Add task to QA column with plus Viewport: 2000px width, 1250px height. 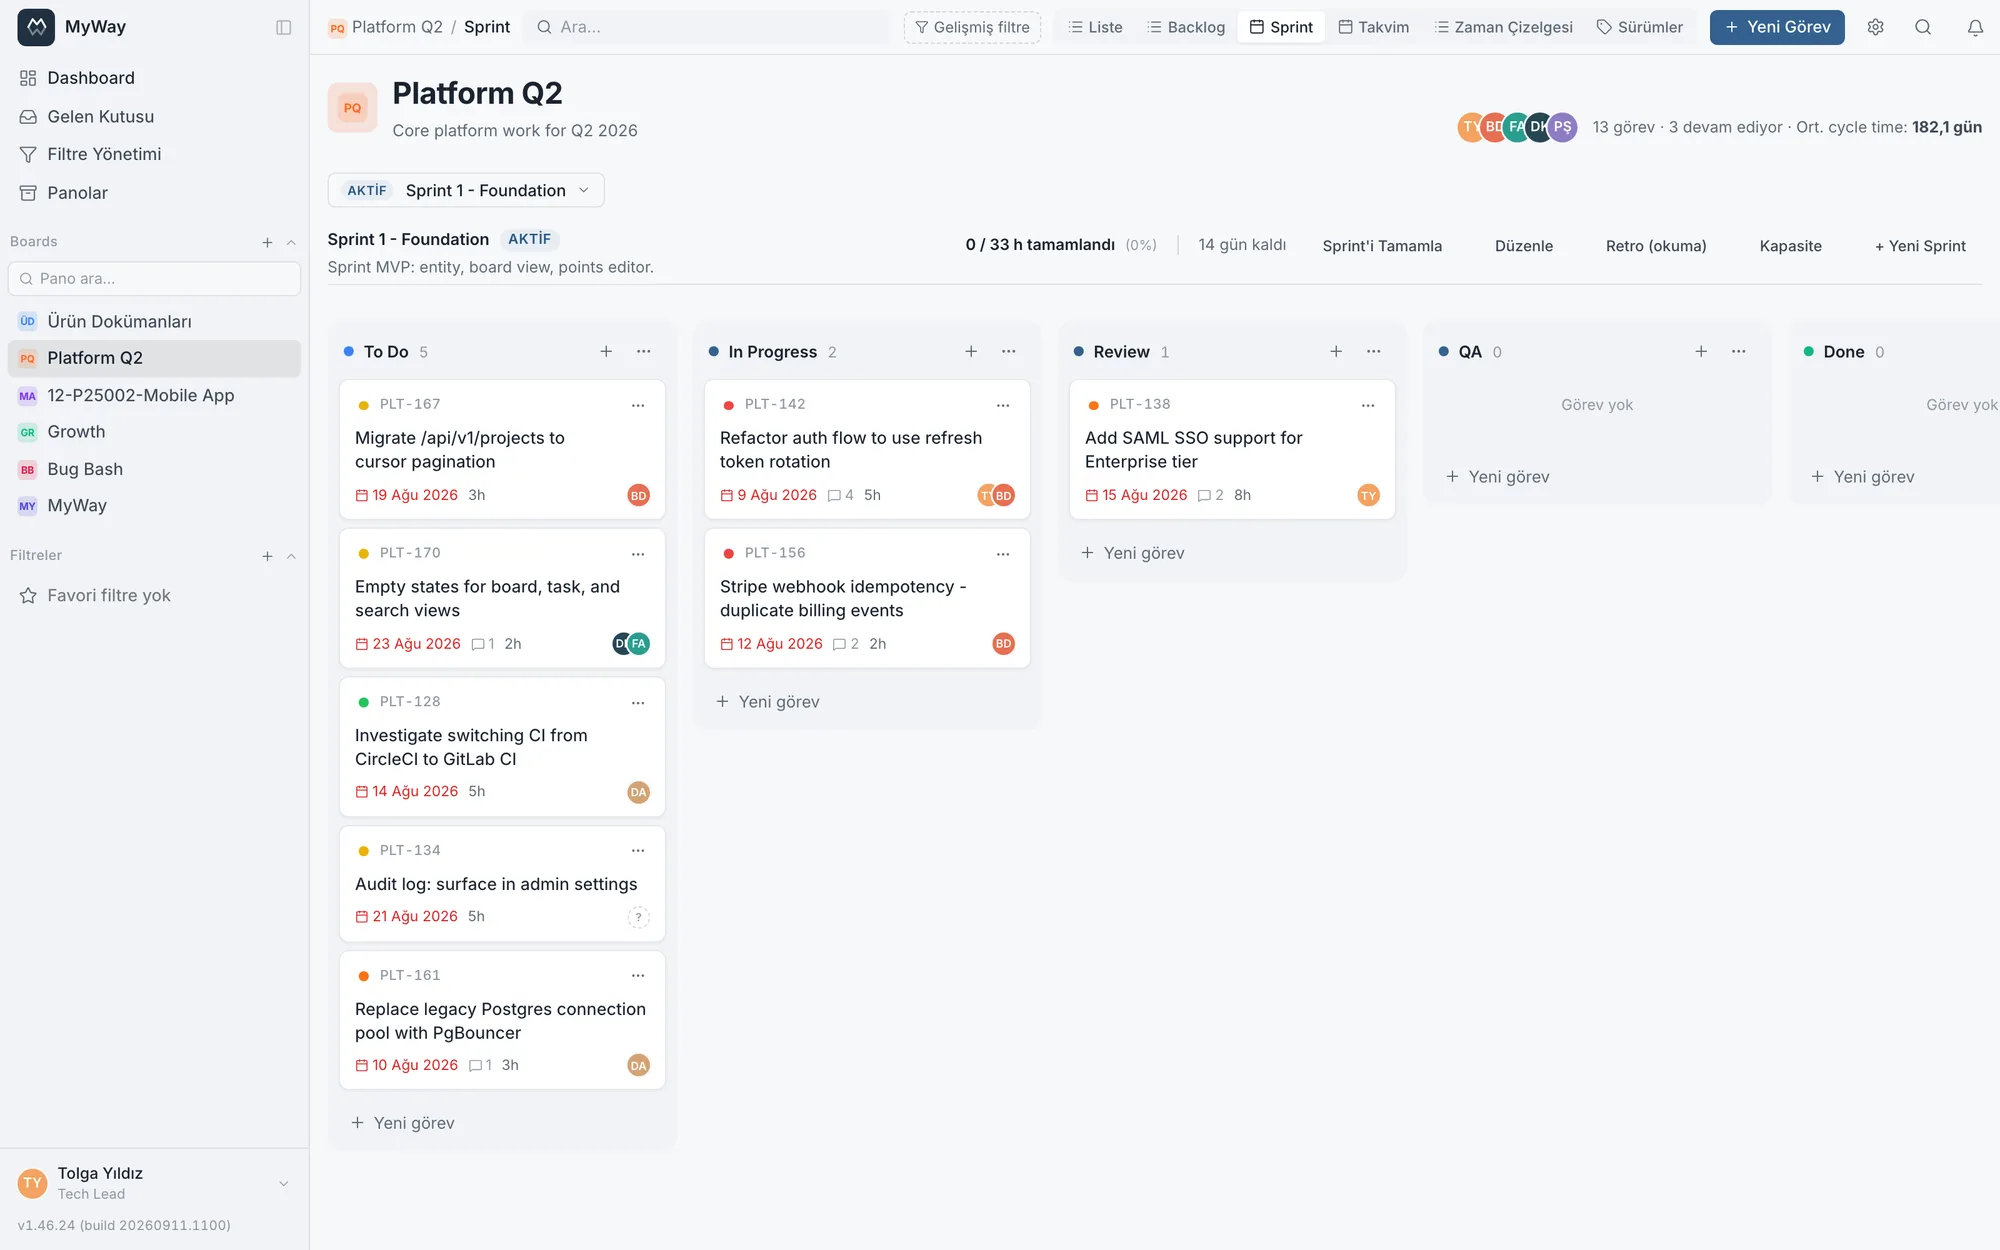point(1701,351)
